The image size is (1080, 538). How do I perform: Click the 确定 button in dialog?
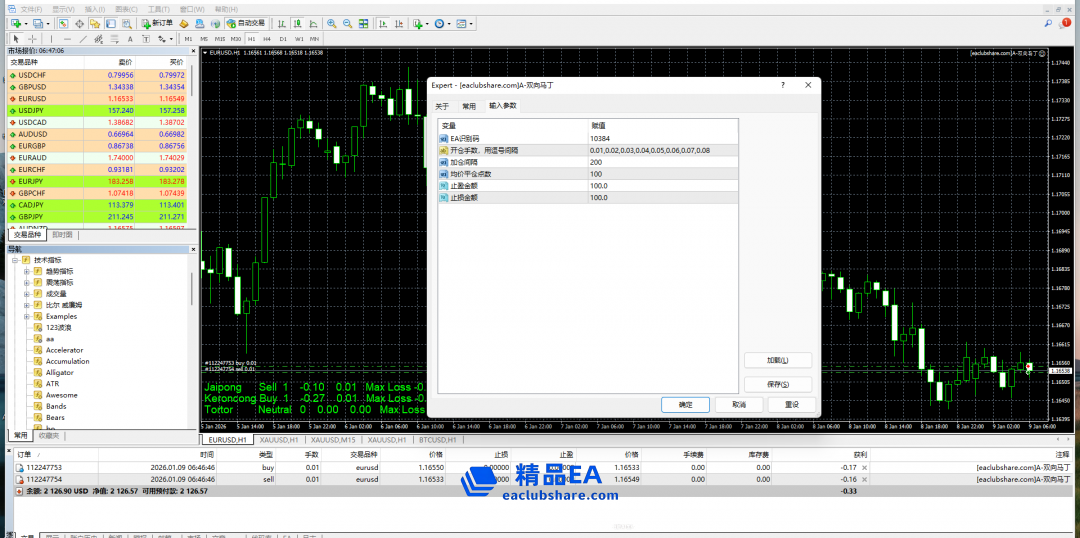coord(685,405)
